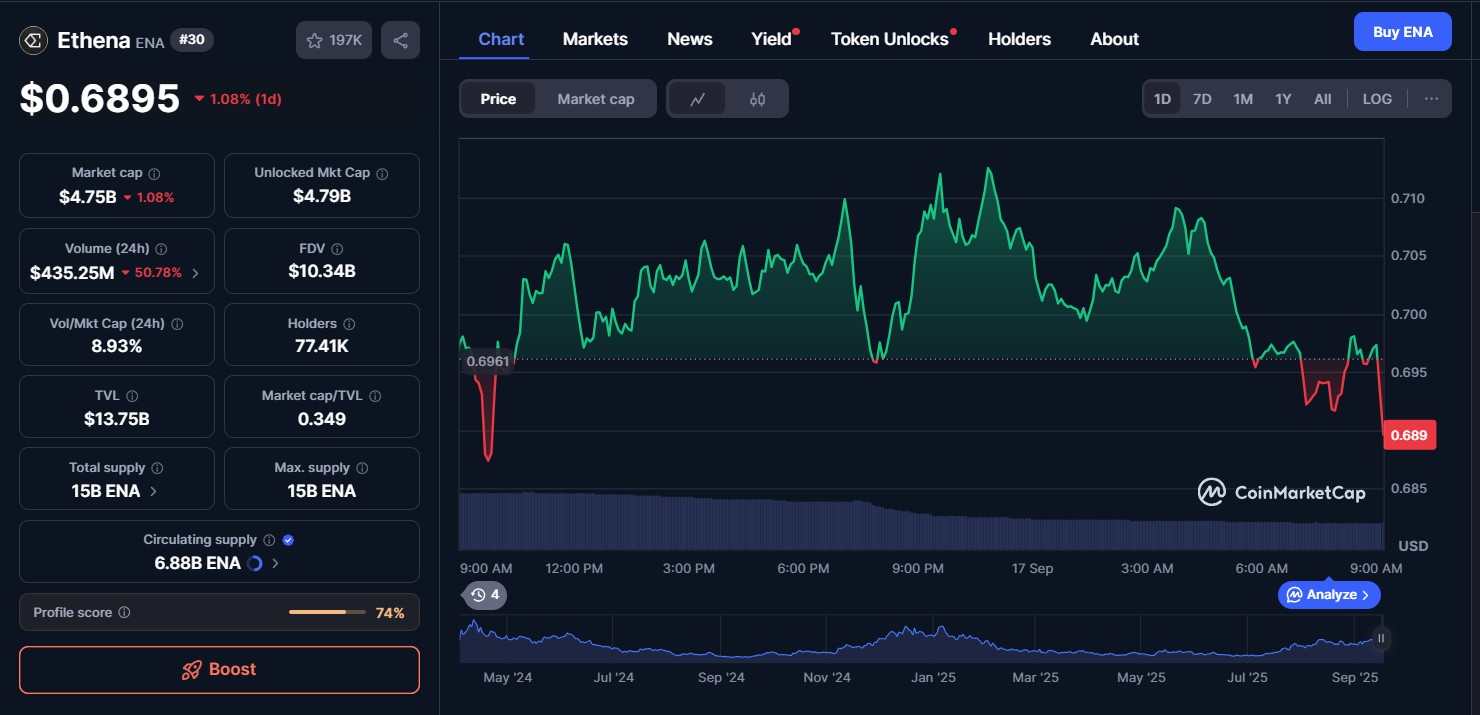Set chart range to 1D

1162,99
